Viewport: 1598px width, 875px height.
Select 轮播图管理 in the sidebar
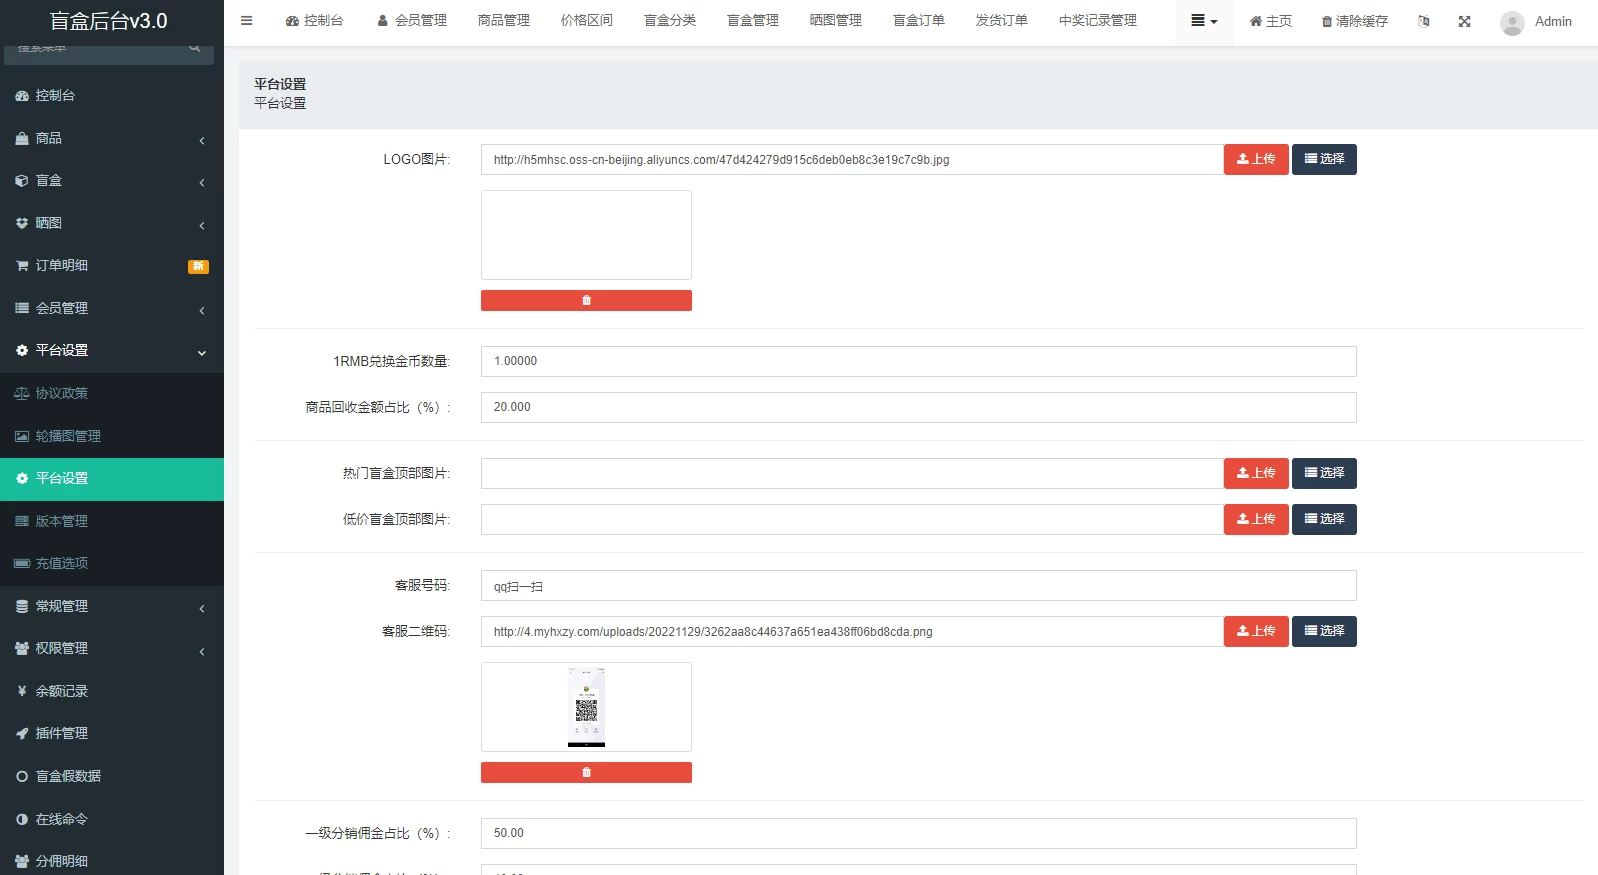(68, 436)
